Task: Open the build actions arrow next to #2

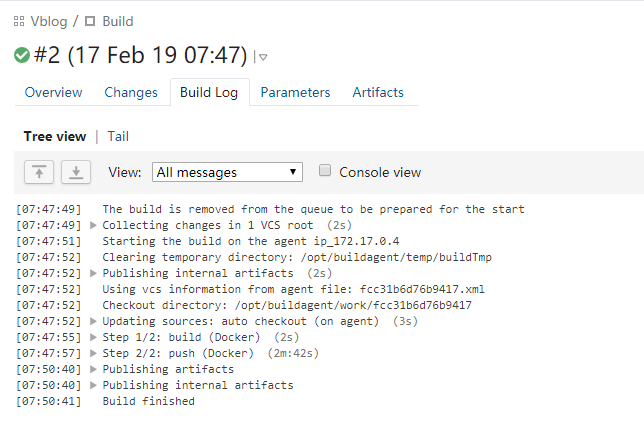Action: 263,57
